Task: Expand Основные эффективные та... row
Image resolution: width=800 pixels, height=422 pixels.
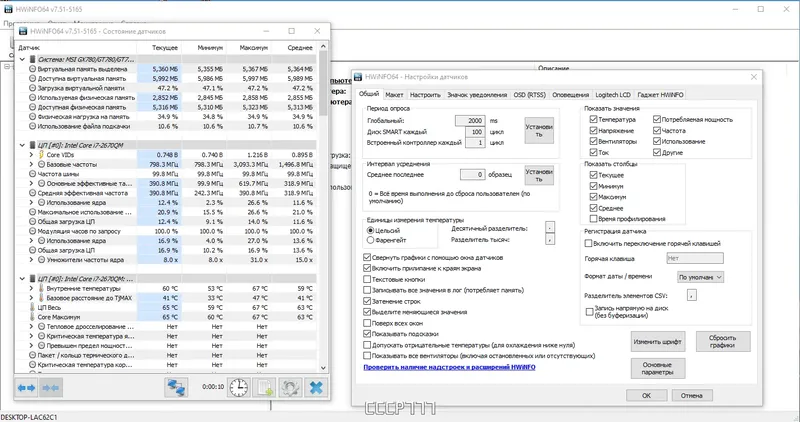Action: [31, 183]
